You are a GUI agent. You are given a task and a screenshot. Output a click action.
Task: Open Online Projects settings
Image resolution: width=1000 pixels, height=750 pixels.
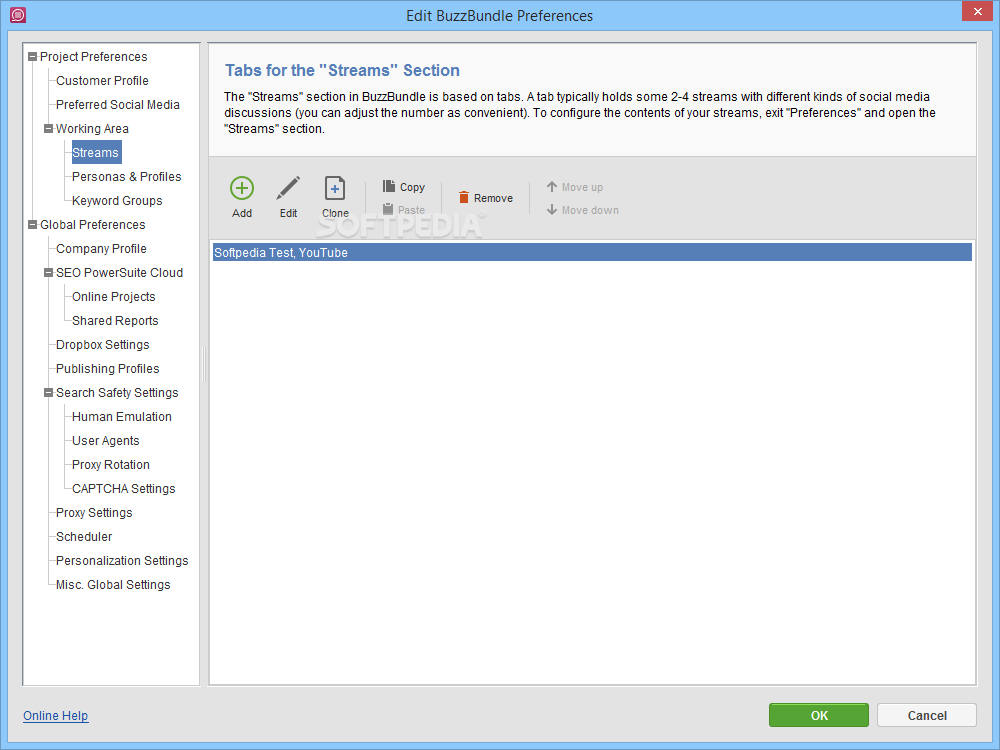pyautogui.click(x=114, y=297)
